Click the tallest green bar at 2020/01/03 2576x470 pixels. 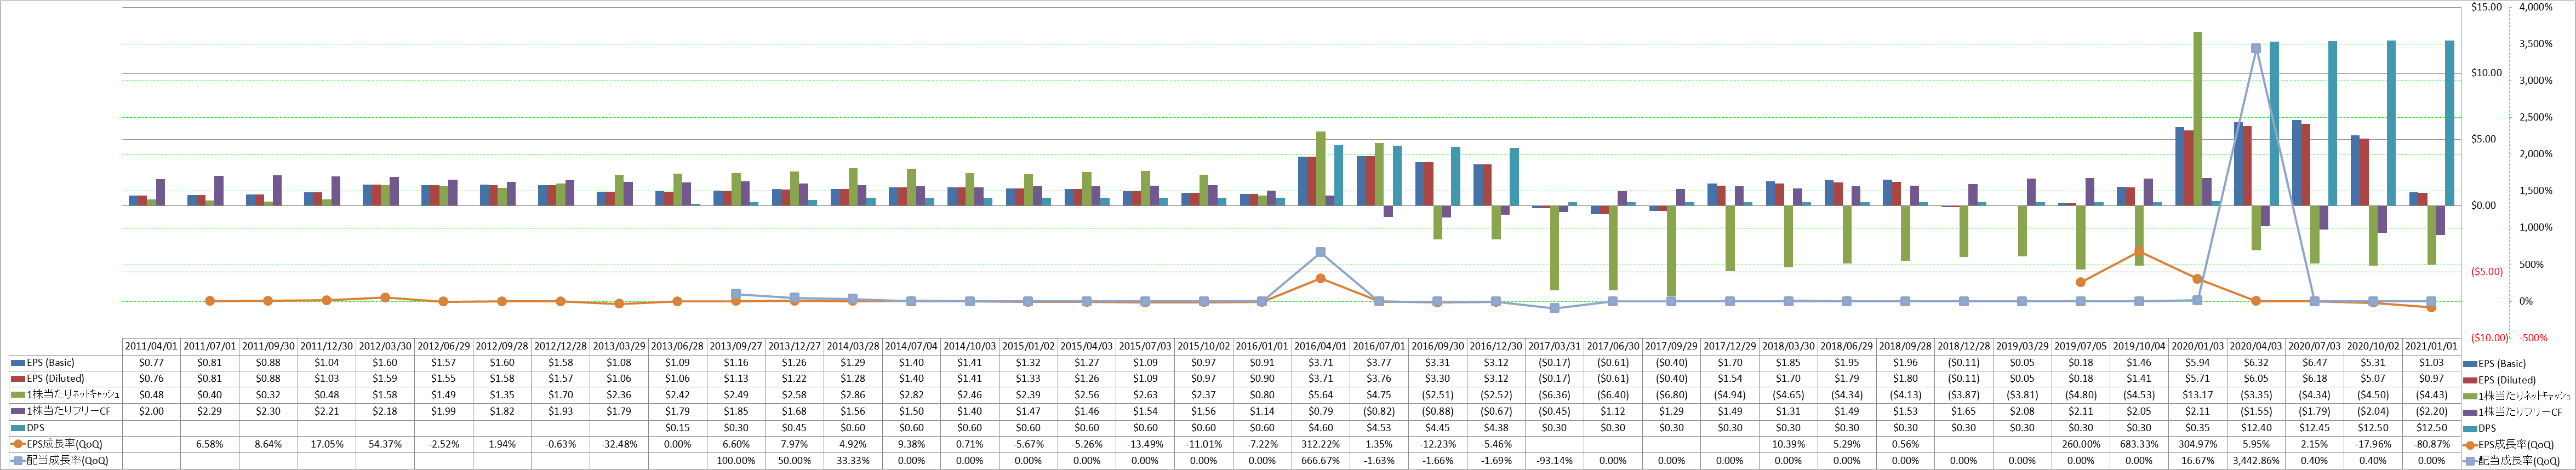pos(2198,118)
